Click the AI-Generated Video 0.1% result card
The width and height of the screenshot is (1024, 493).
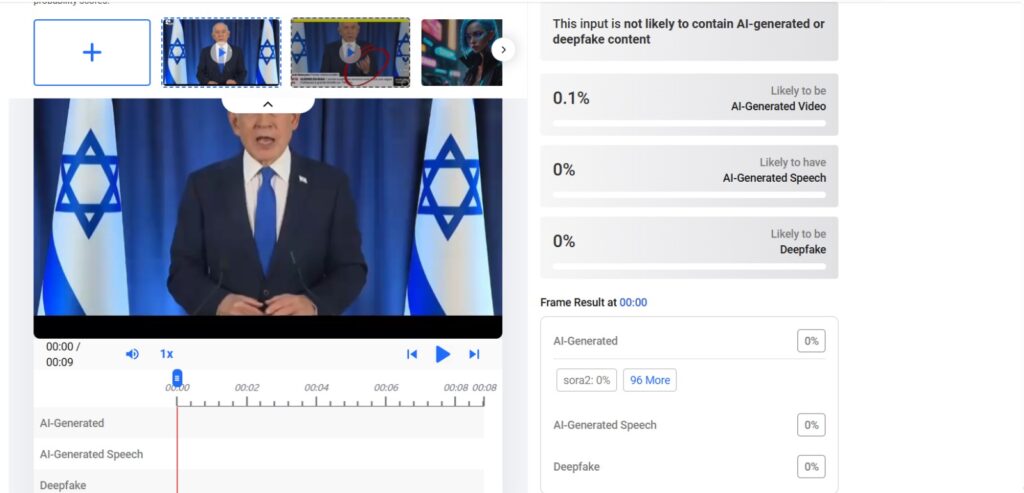point(689,104)
